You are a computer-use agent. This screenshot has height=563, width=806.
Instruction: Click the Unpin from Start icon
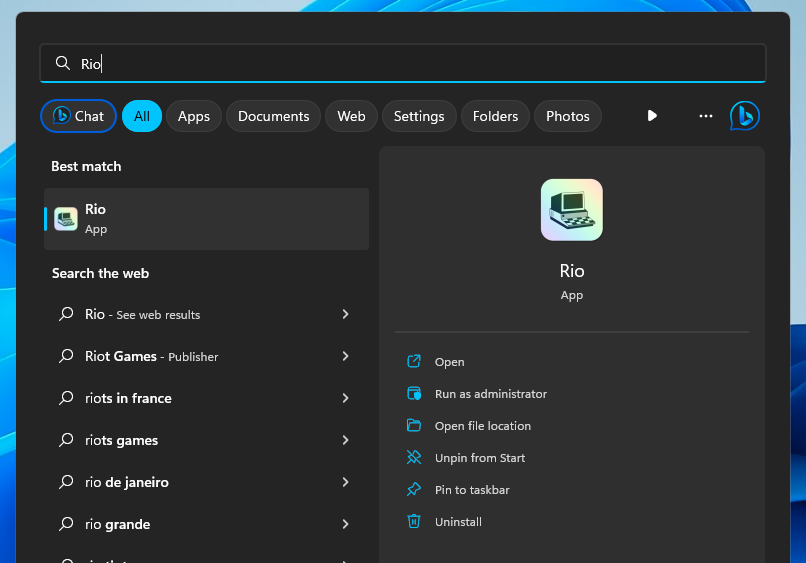tap(414, 457)
